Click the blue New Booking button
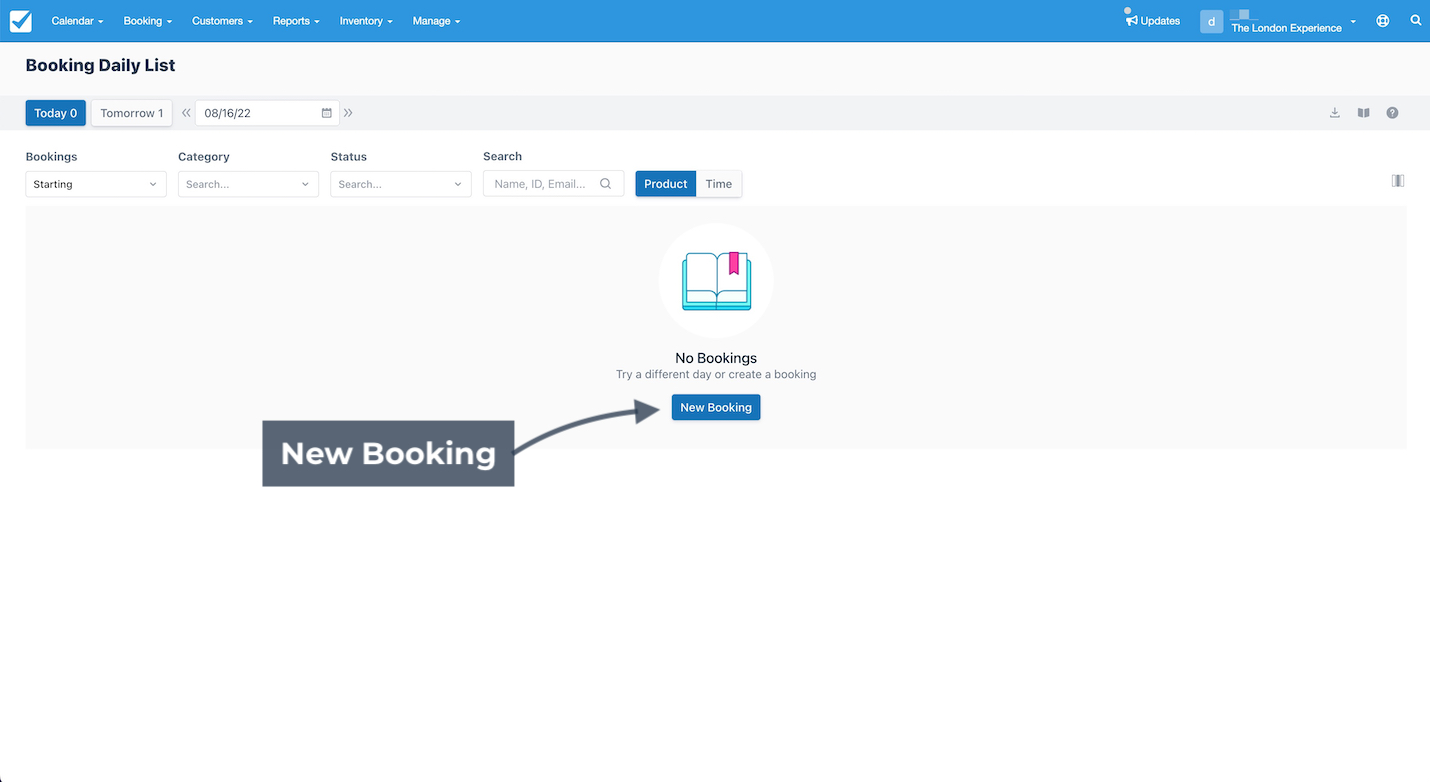Viewport: 1430px width, 782px height. (716, 407)
